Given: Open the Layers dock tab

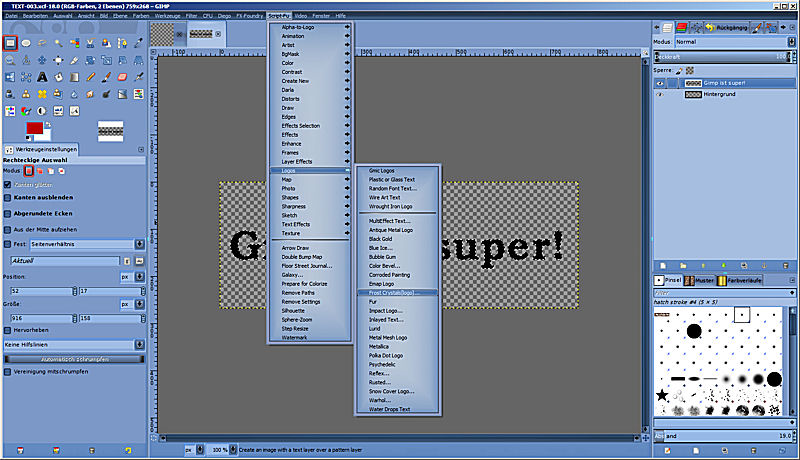Looking at the screenshot, I should [667, 28].
